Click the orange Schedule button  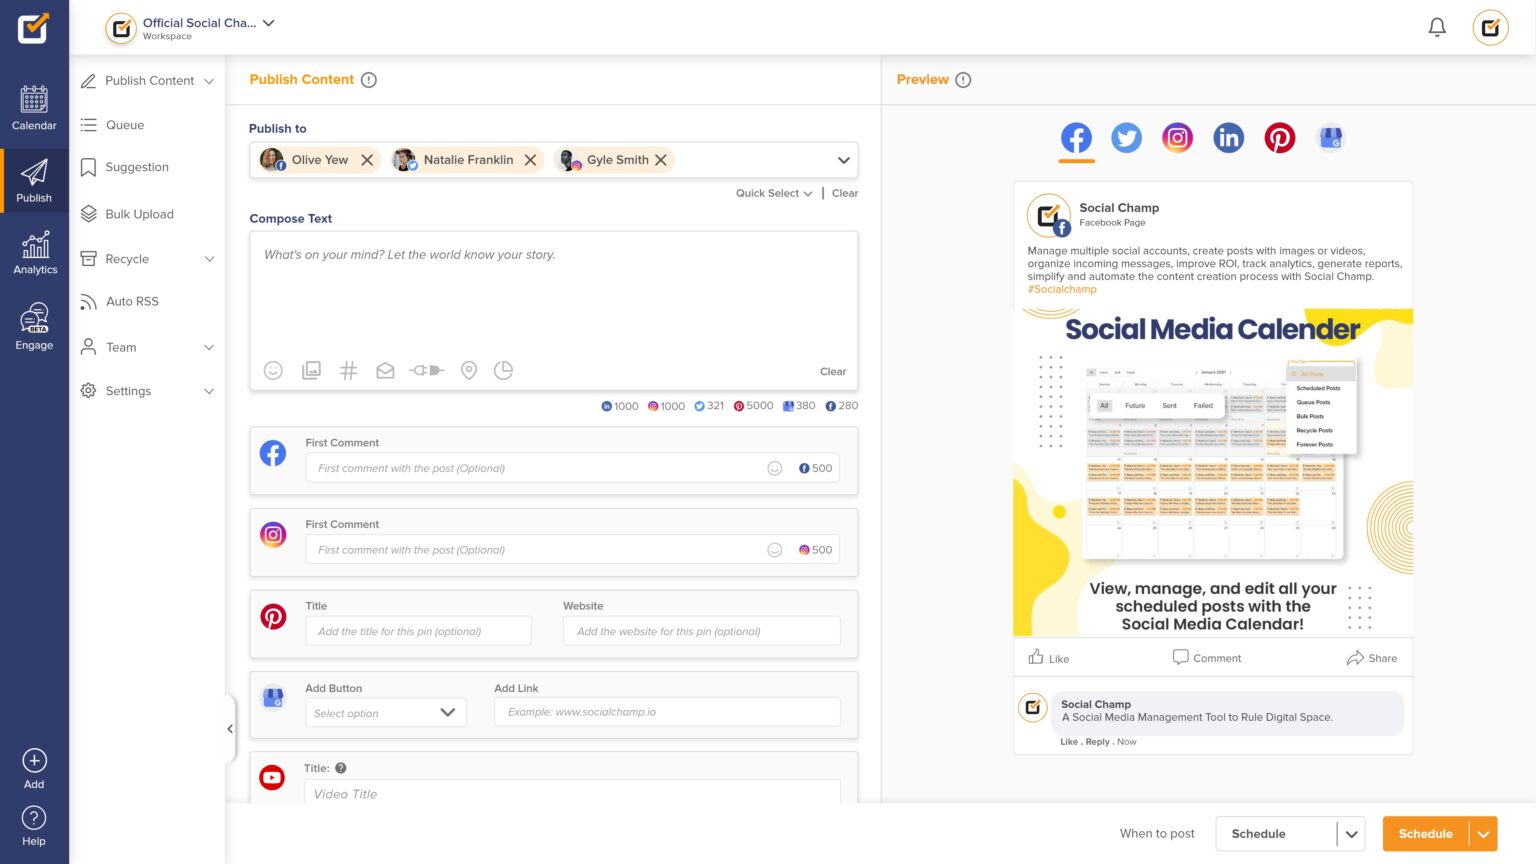(1425, 834)
